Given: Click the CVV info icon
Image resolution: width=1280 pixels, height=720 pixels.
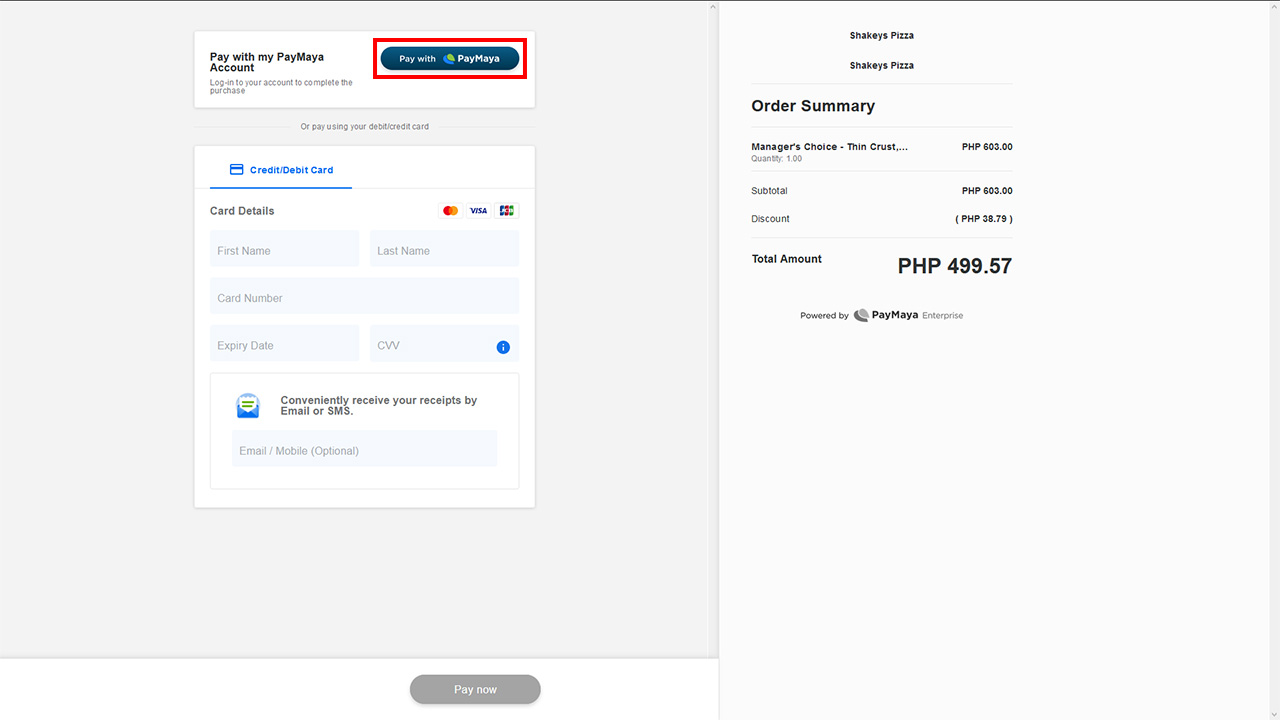Looking at the screenshot, I should coord(503,347).
